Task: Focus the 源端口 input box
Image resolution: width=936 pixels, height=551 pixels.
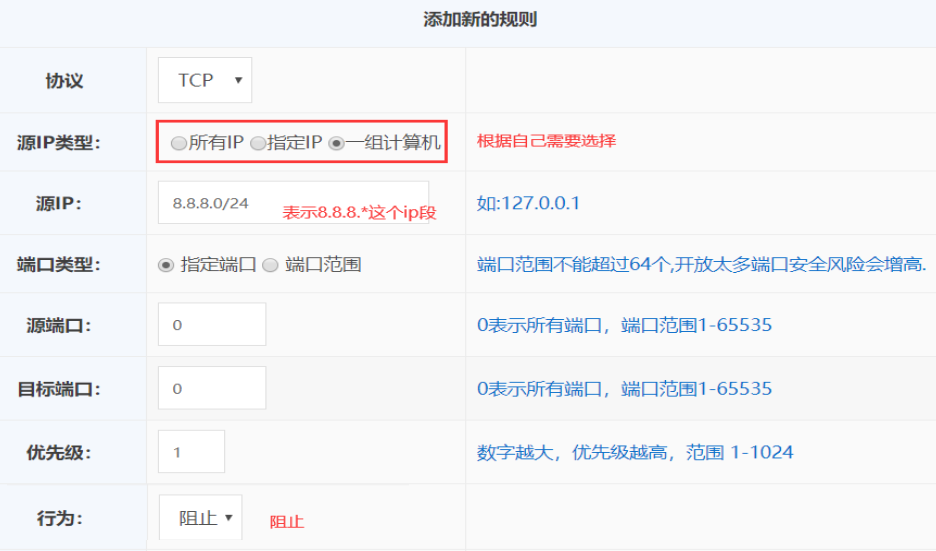Action: pyautogui.click(x=212, y=325)
